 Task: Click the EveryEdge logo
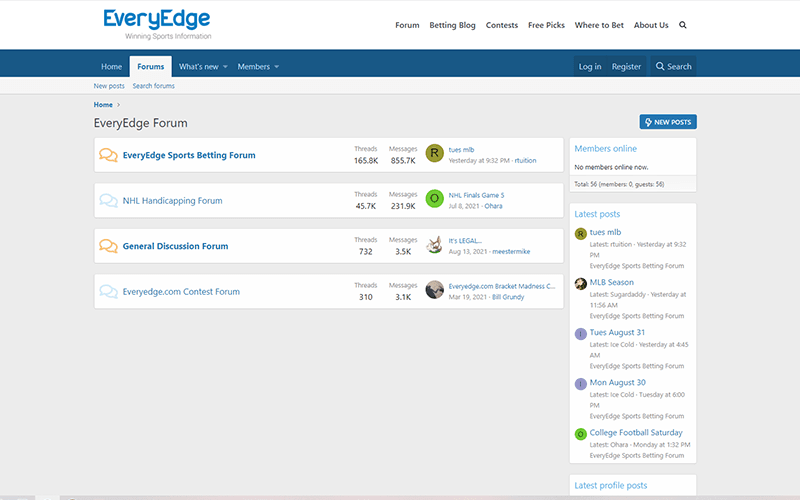(157, 24)
